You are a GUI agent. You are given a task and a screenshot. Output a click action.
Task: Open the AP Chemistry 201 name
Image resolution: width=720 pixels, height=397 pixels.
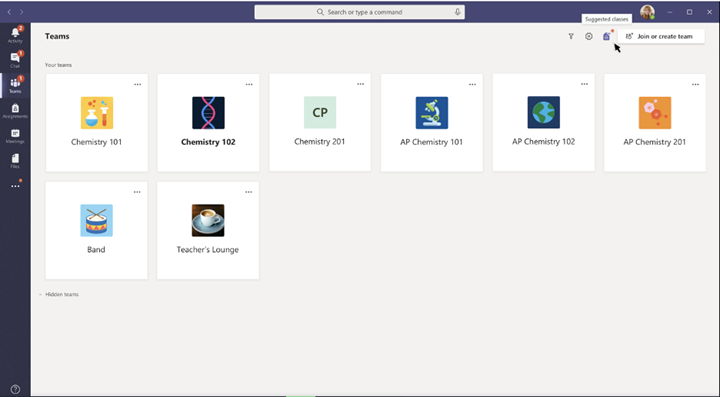655,142
